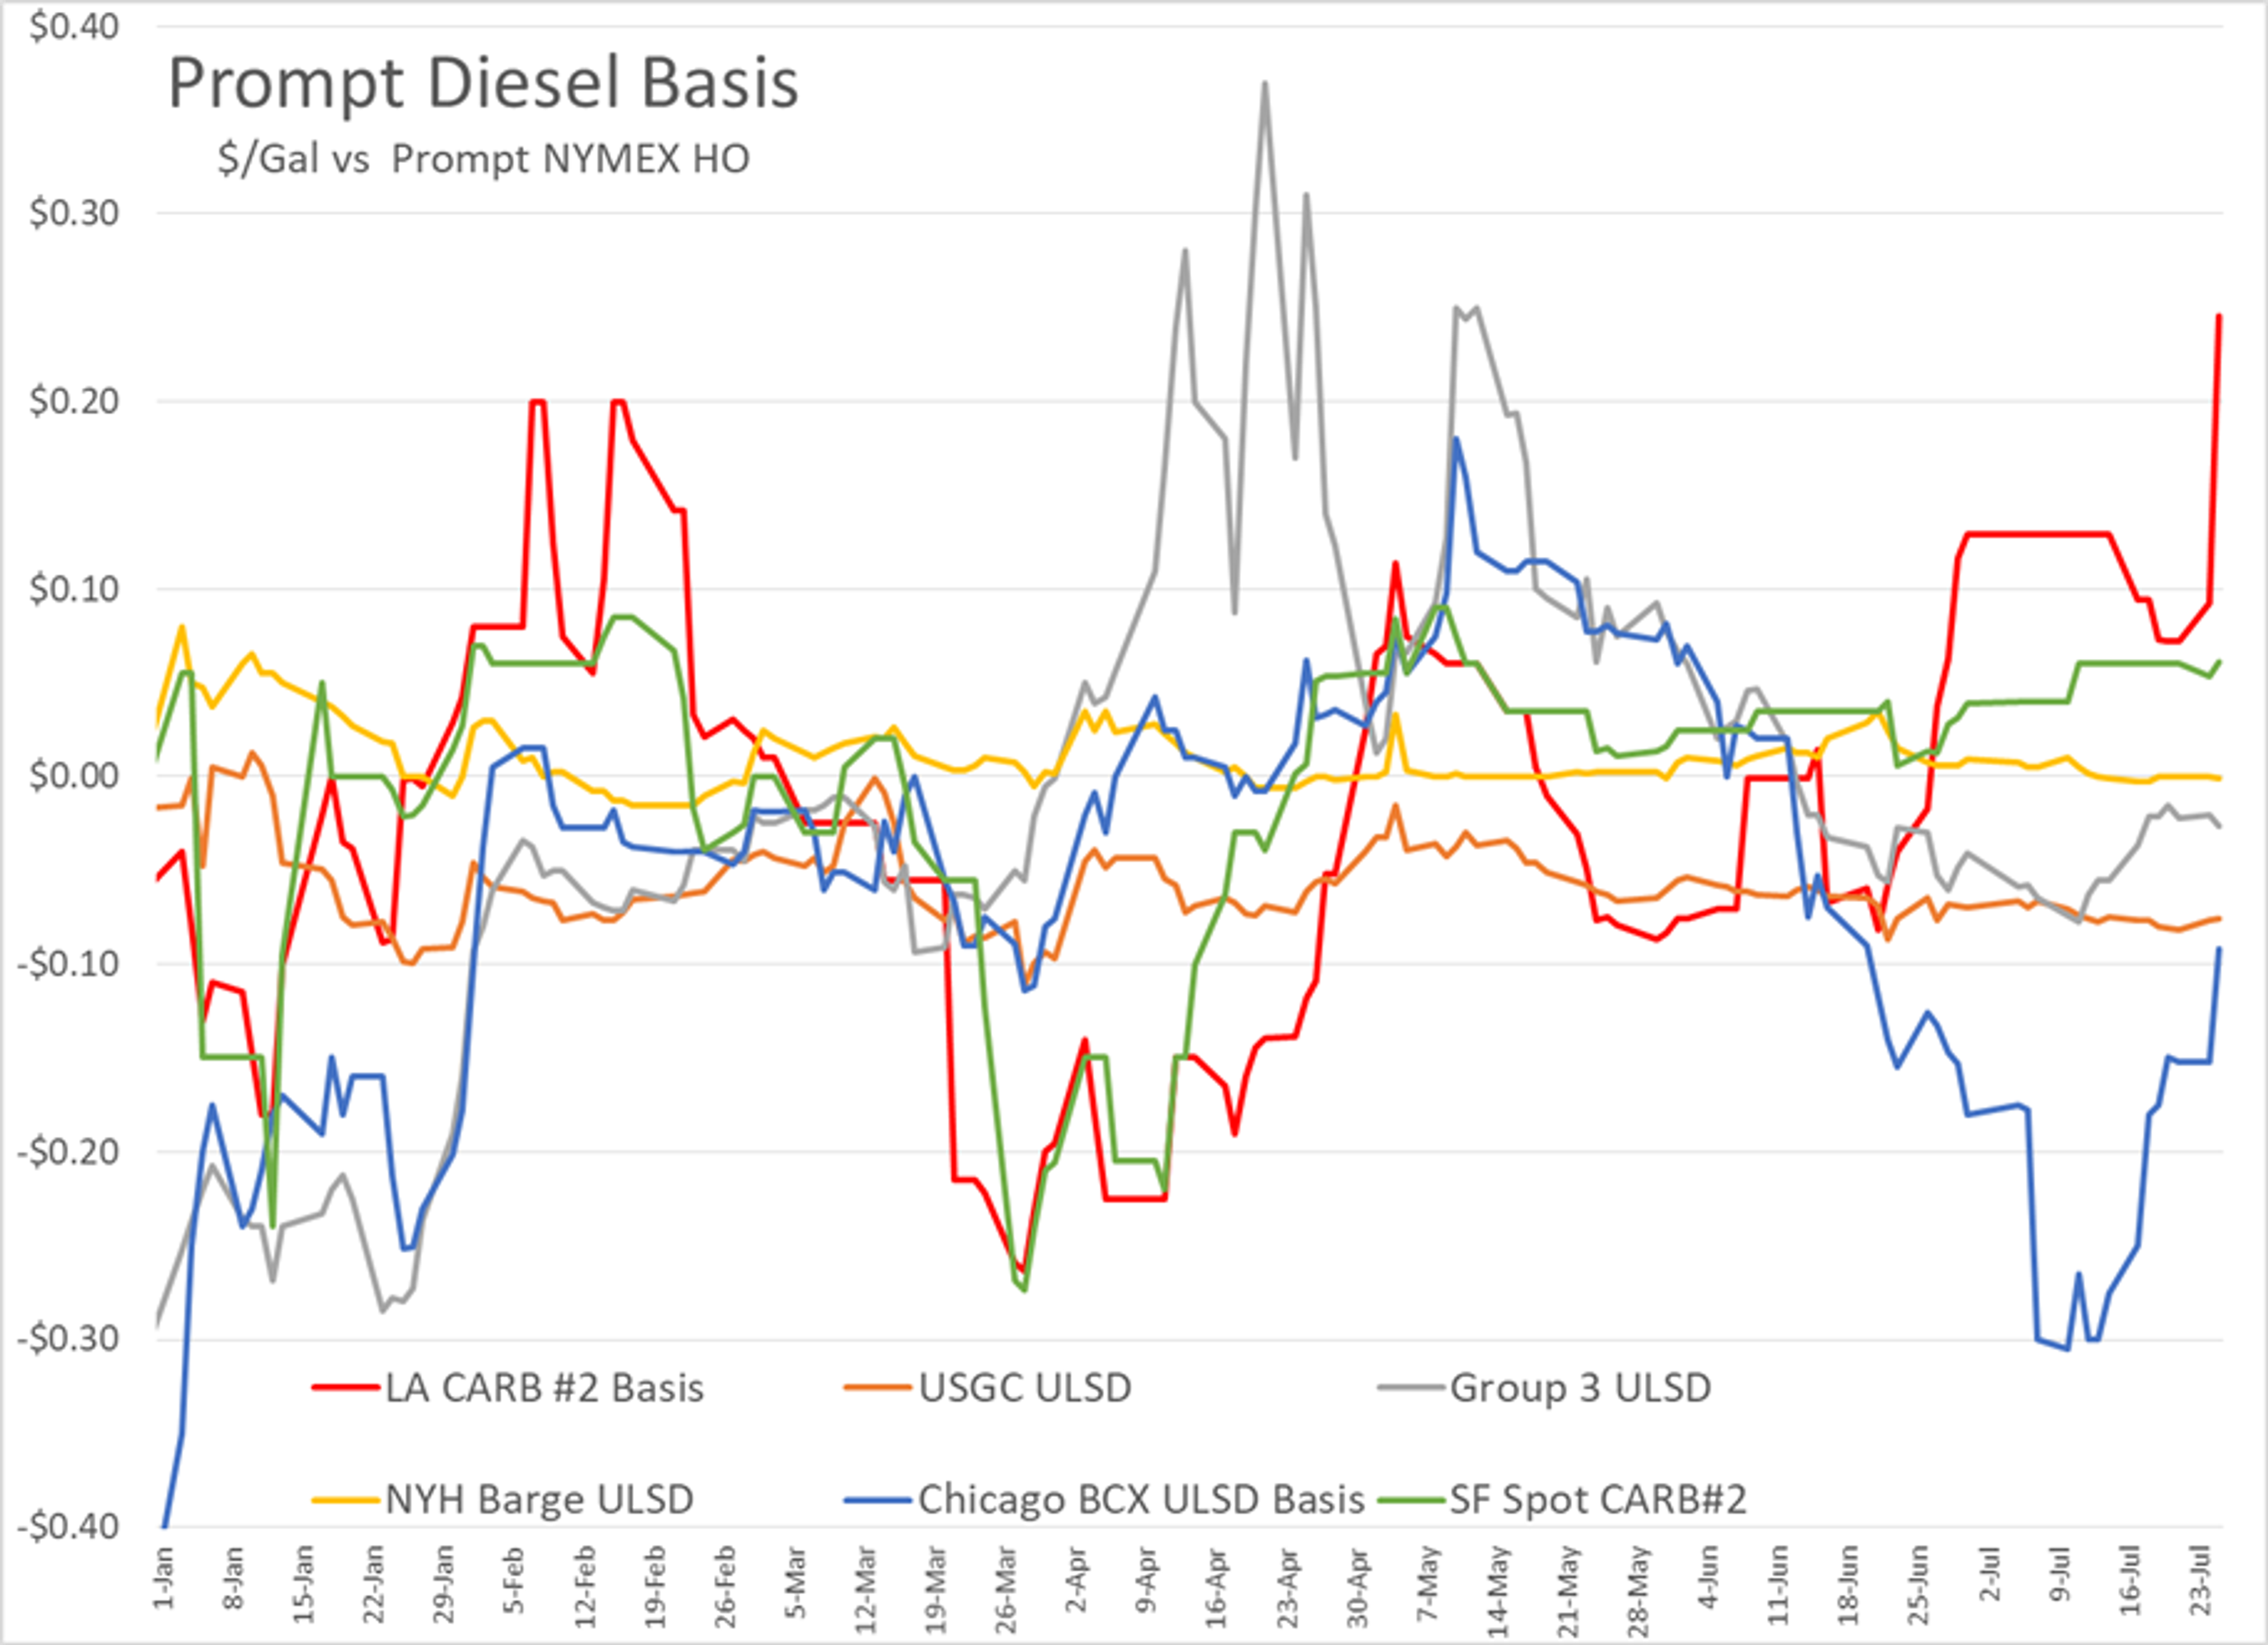2268x1645 pixels.
Task: Click the $0.40 y-axis label
Action: pyautogui.click(x=75, y=27)
